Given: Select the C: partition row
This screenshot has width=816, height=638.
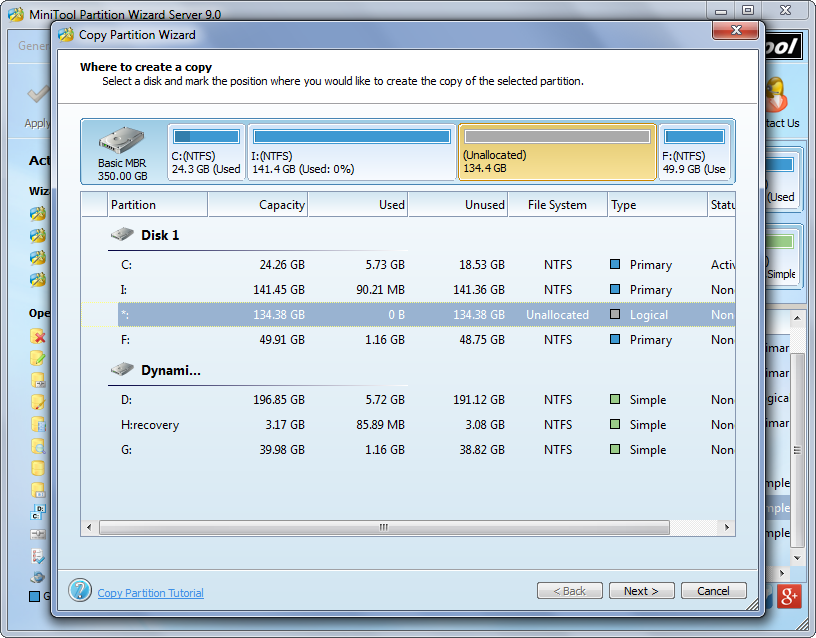Looking at the screenshot, I should pyautogui.click(x=408, y=265).
